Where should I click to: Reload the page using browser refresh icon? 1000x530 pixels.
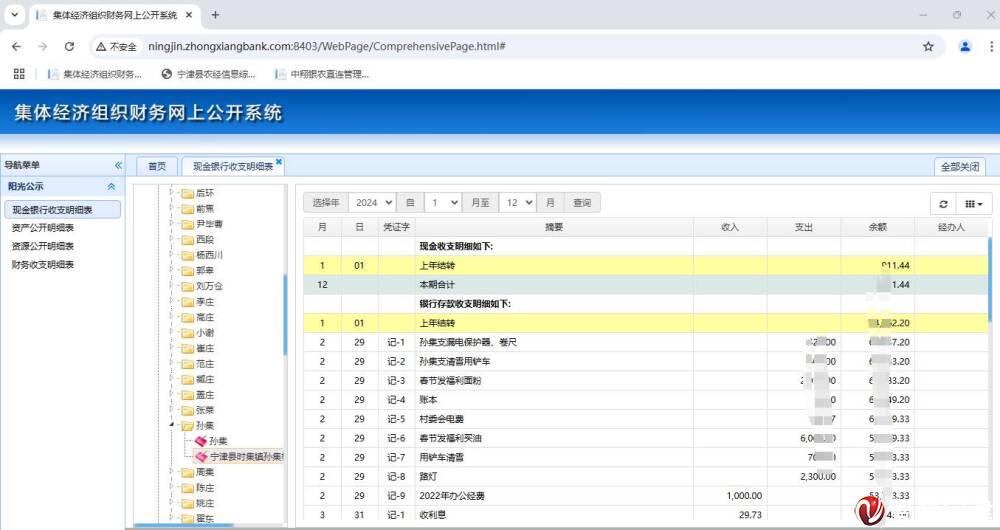(69, 46)
